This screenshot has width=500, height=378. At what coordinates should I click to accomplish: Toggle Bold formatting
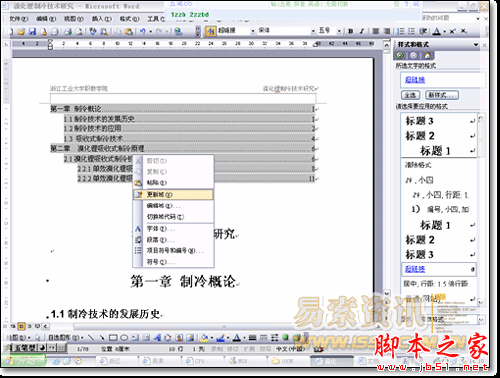click(350, 31)
